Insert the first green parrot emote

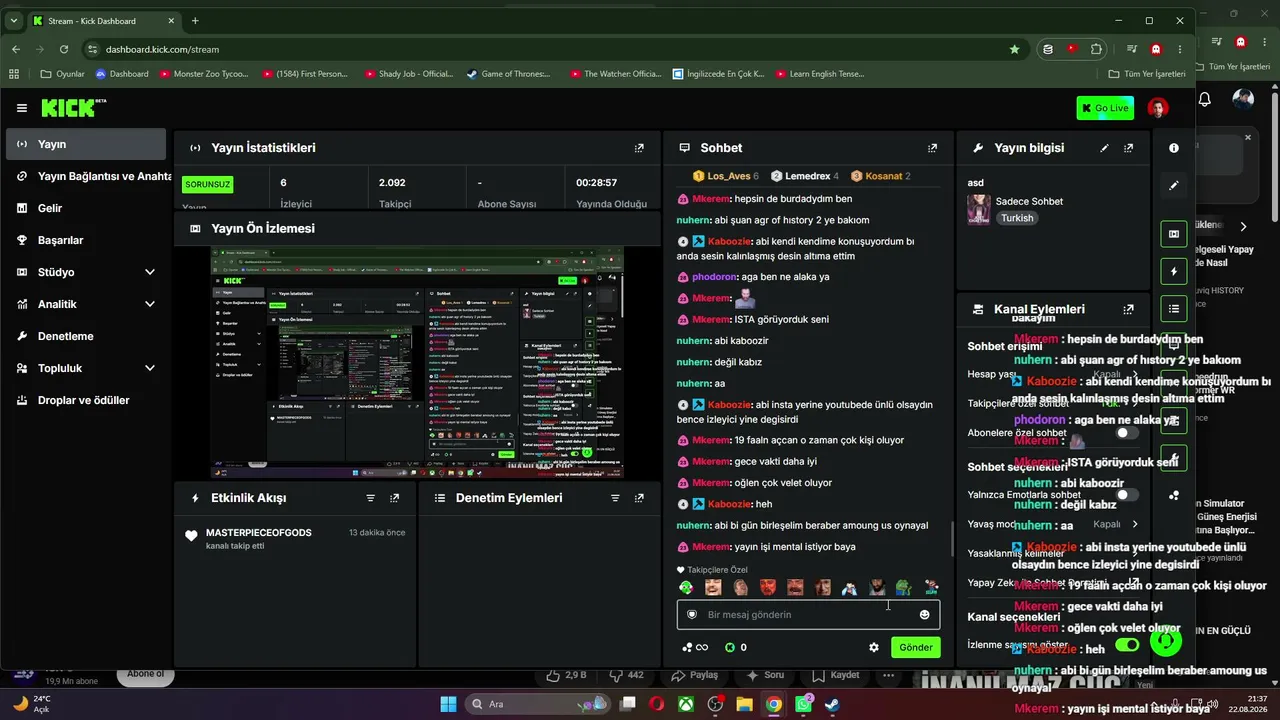coord(686,587)
